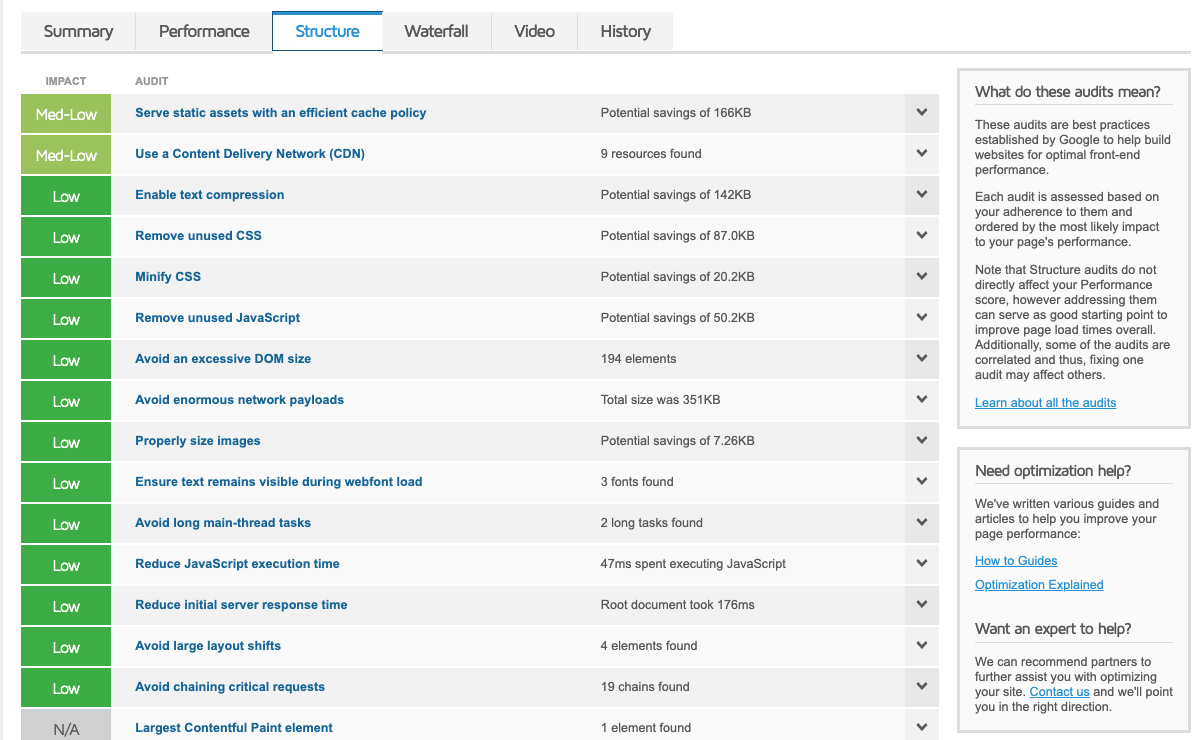Click the 'Enable text compression' audit title
This screenshot has height=740, width=1201.
click(x=210, y=195)
